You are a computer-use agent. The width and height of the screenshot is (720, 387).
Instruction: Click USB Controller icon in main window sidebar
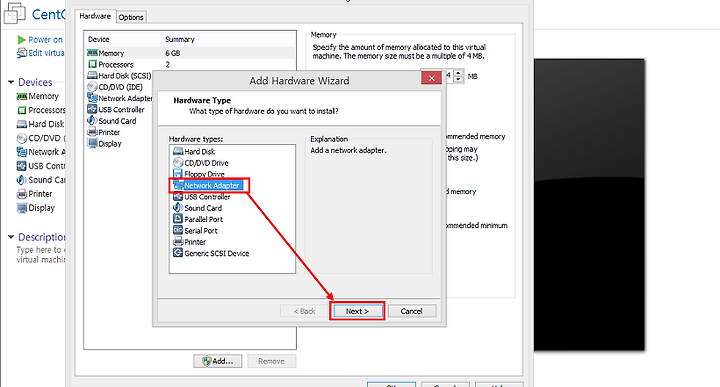(22, 166)
